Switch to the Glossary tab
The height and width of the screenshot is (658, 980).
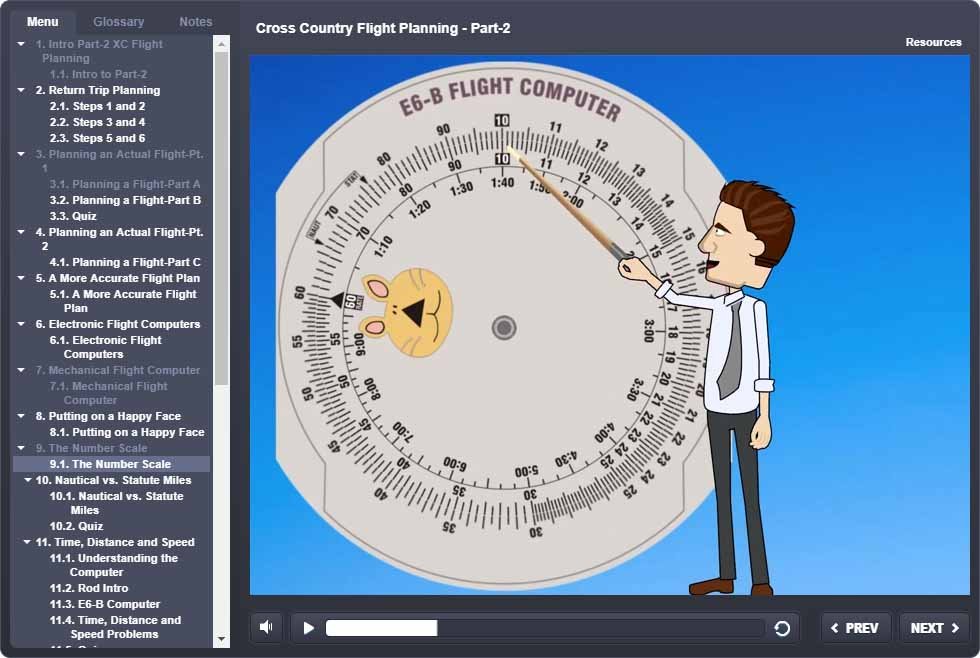(x=118, y=21)
